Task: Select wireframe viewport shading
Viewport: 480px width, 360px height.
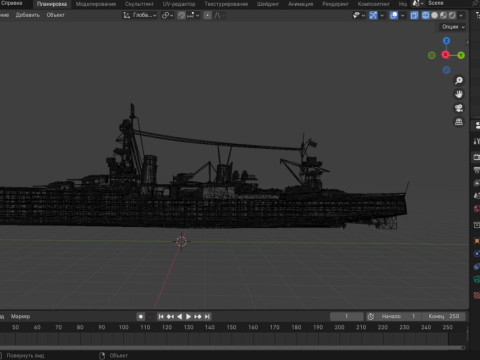Action: pyautogui.click(x=426, y=15)
